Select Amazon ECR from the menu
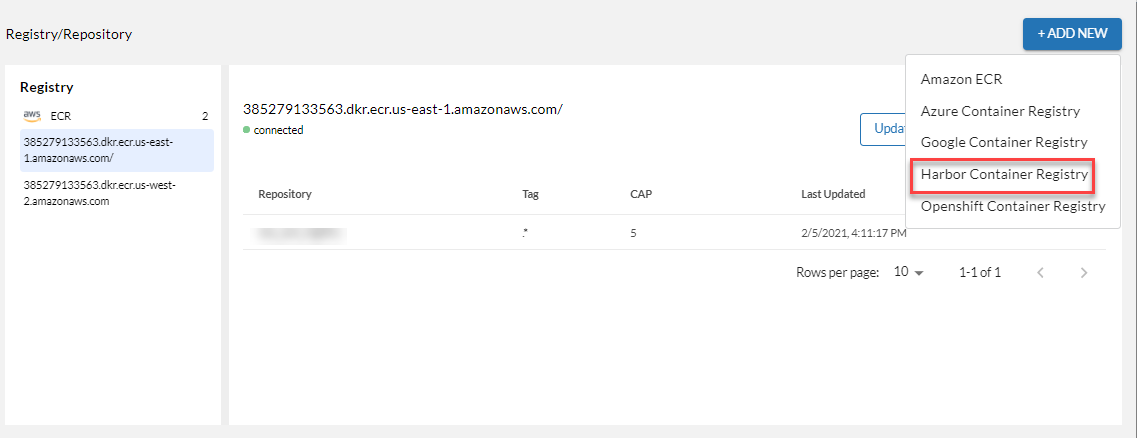Image resolution: width=1137 pixels, height=438 pixels. [x=961, y=79]
